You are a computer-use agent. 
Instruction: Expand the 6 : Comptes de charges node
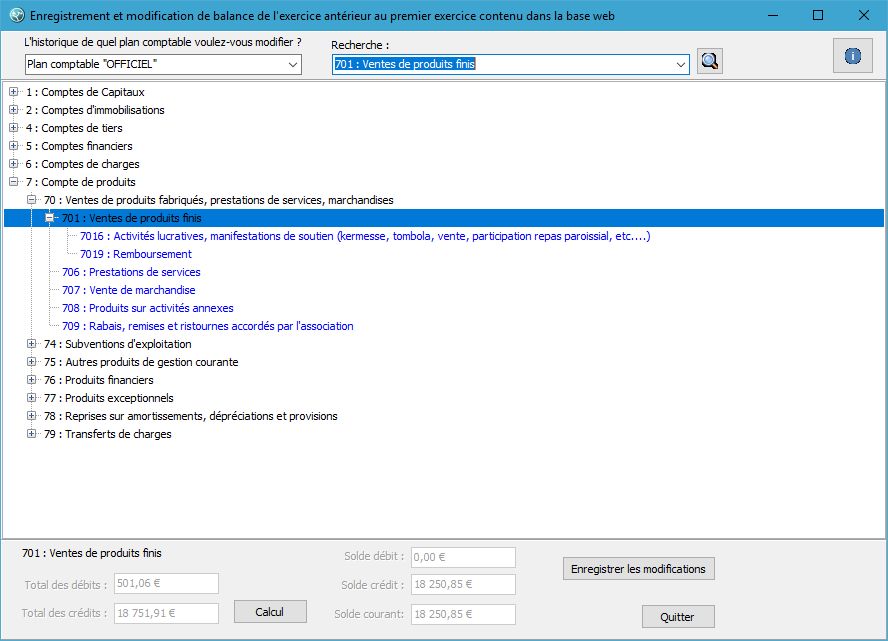14,164
